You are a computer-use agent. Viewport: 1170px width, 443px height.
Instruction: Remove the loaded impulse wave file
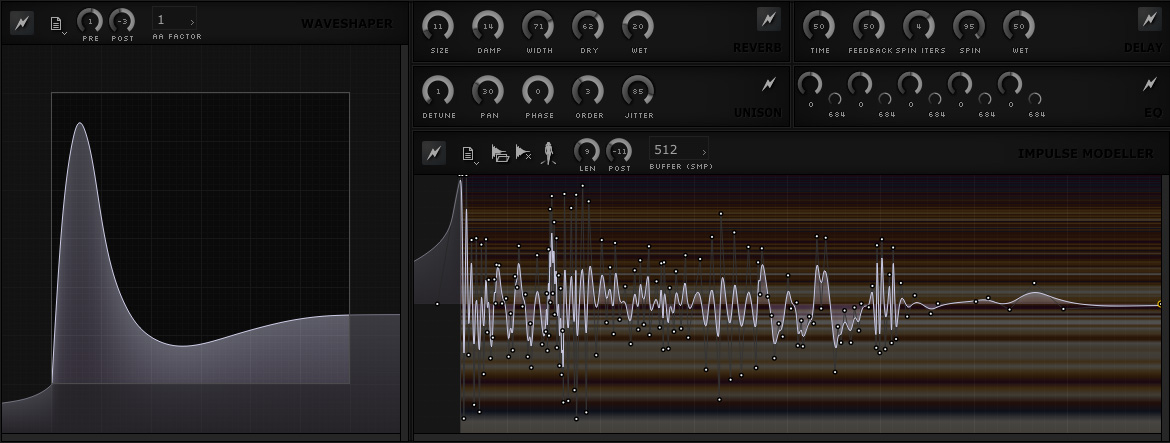point(524,154)
